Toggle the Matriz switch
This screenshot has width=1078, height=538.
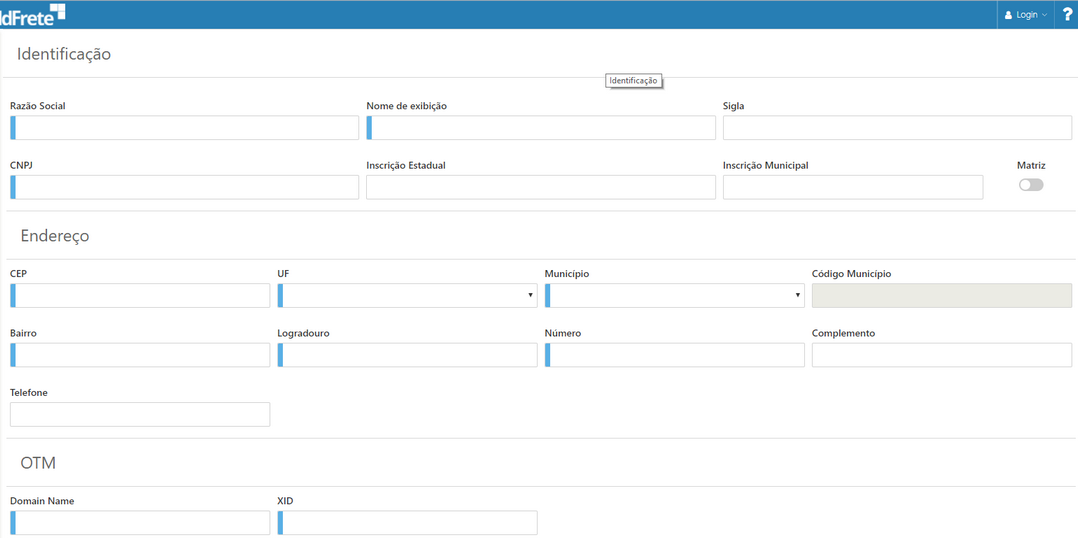pos(1030,185)
